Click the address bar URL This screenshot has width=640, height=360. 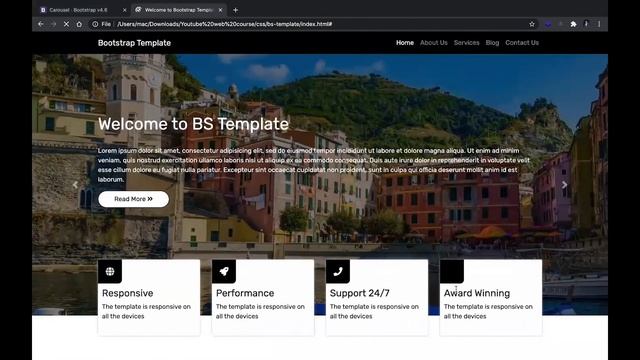[x=224, y=24]
